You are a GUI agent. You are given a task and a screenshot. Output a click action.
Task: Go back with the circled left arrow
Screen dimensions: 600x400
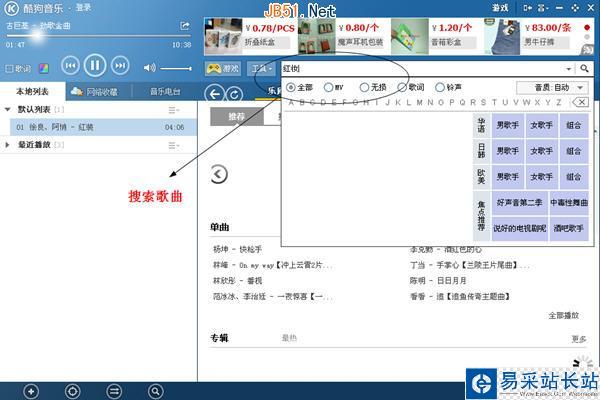[x=215, y=94]
